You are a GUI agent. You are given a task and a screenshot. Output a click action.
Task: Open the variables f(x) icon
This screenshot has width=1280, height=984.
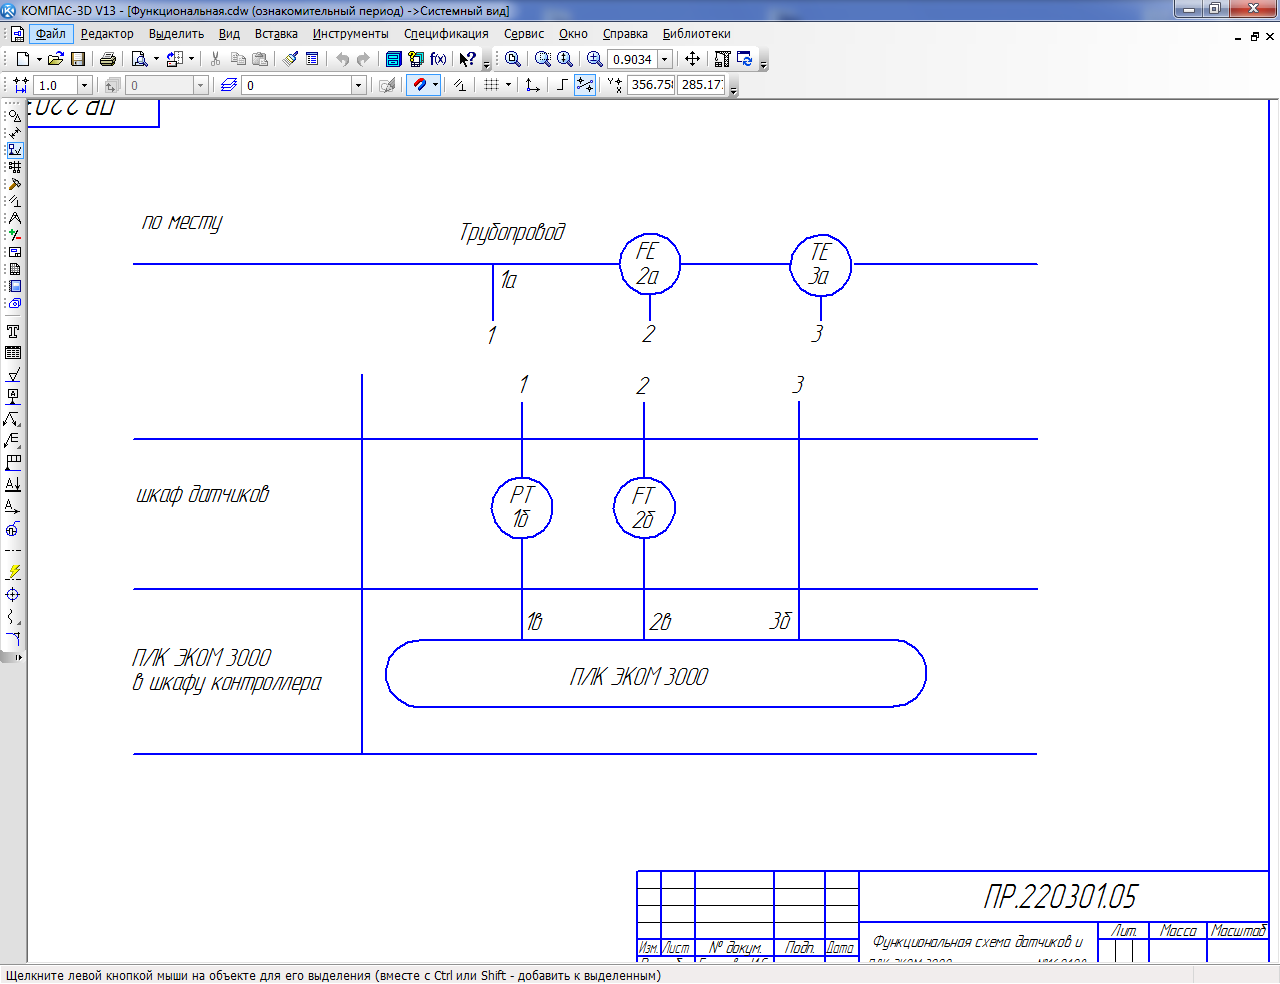coord(438,59)
